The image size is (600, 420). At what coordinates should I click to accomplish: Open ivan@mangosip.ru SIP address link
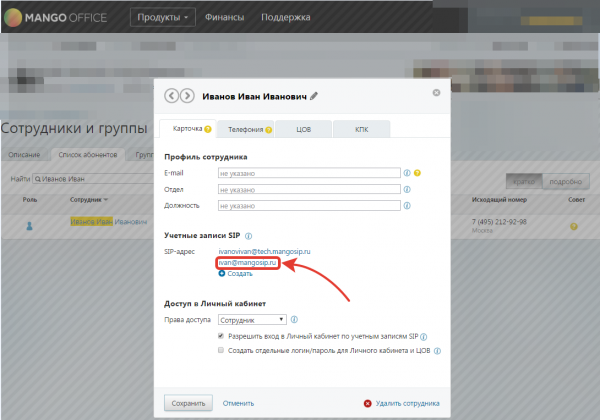248,263
